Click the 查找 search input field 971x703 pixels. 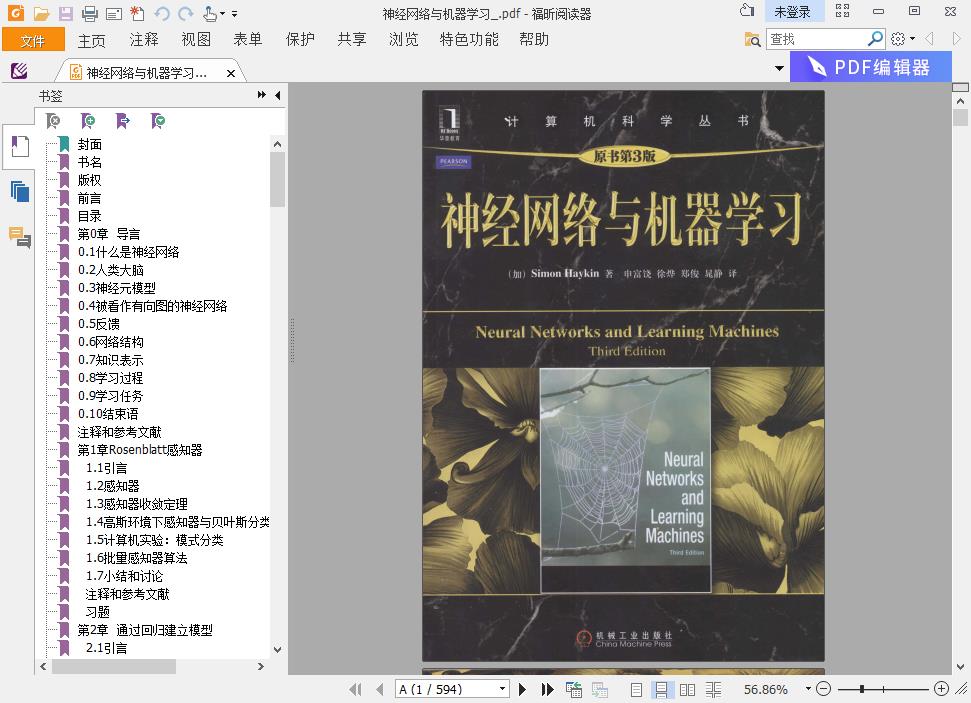point(816,39)
